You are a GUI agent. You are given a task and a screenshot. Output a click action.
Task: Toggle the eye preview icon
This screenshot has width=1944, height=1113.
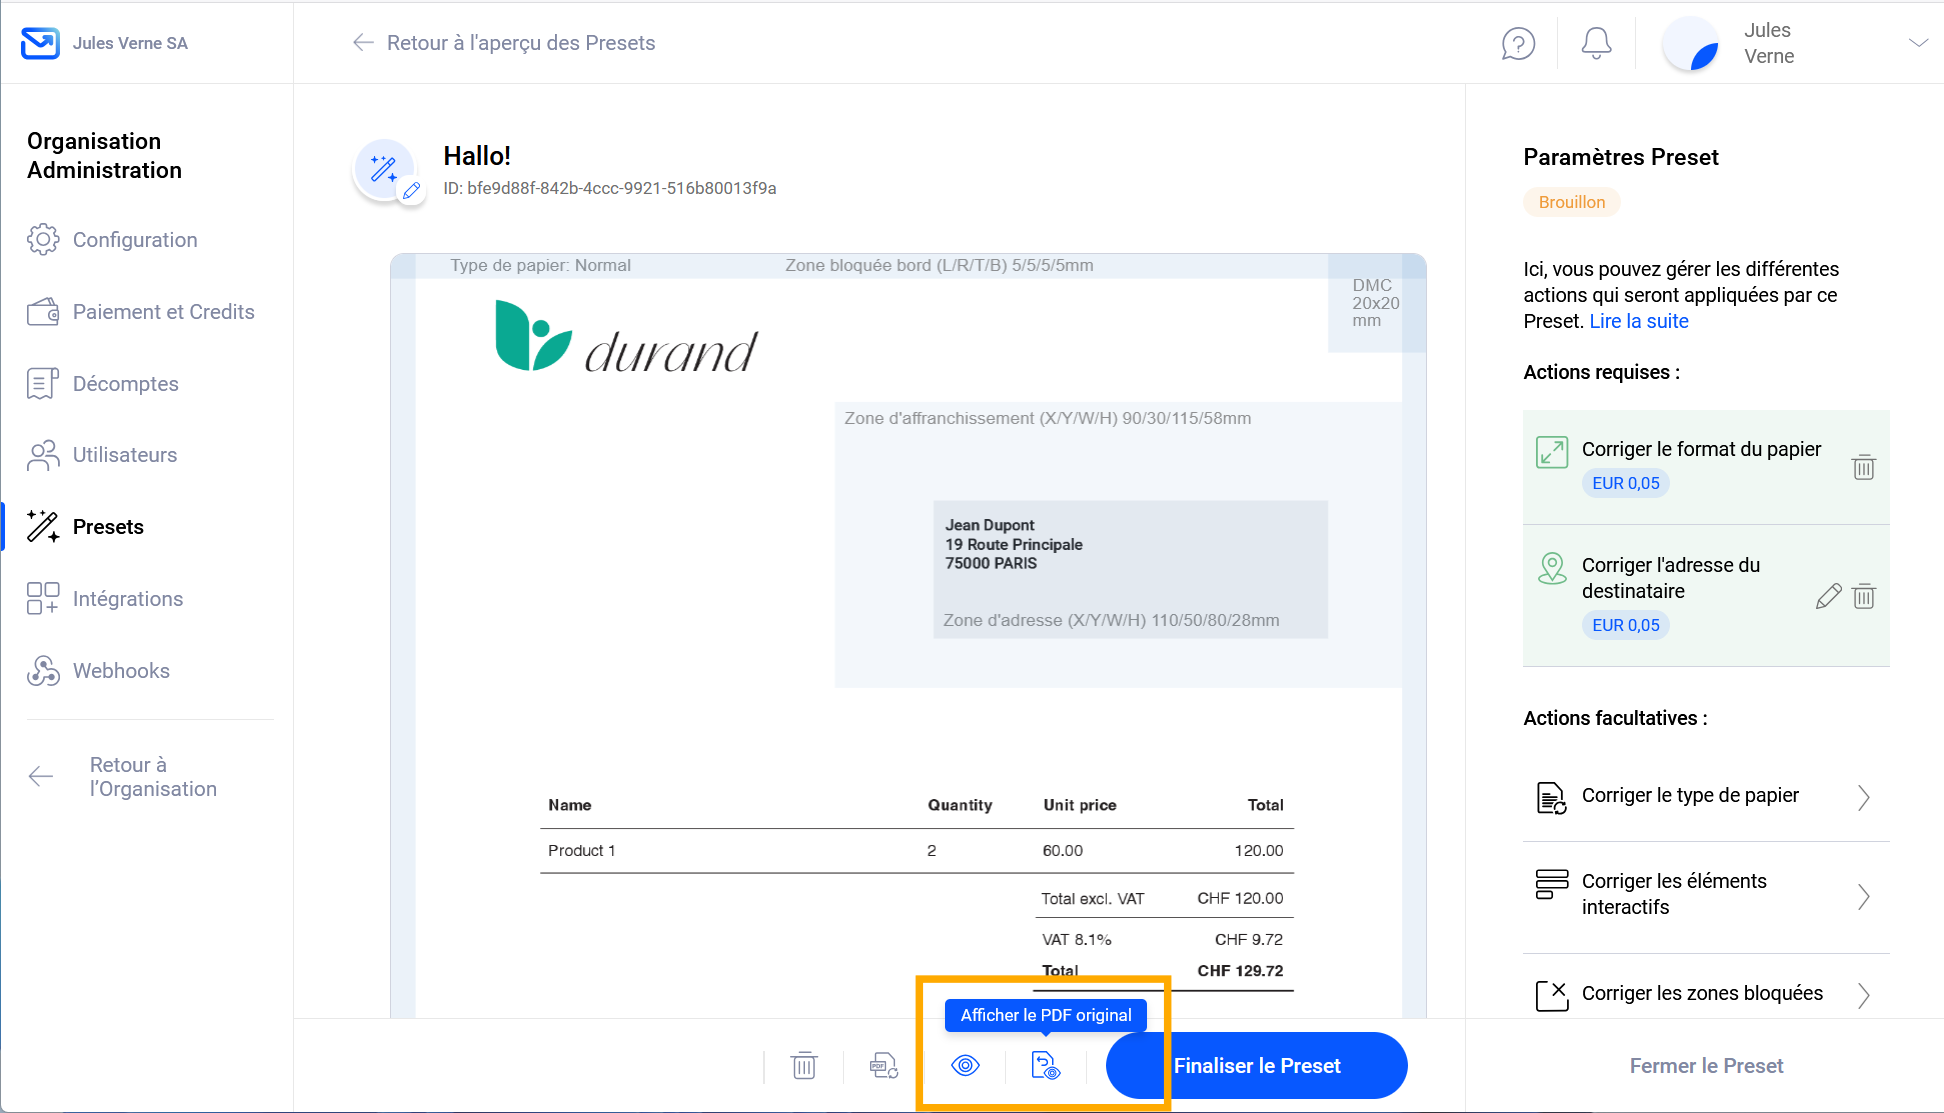[x=965, y=1066]
